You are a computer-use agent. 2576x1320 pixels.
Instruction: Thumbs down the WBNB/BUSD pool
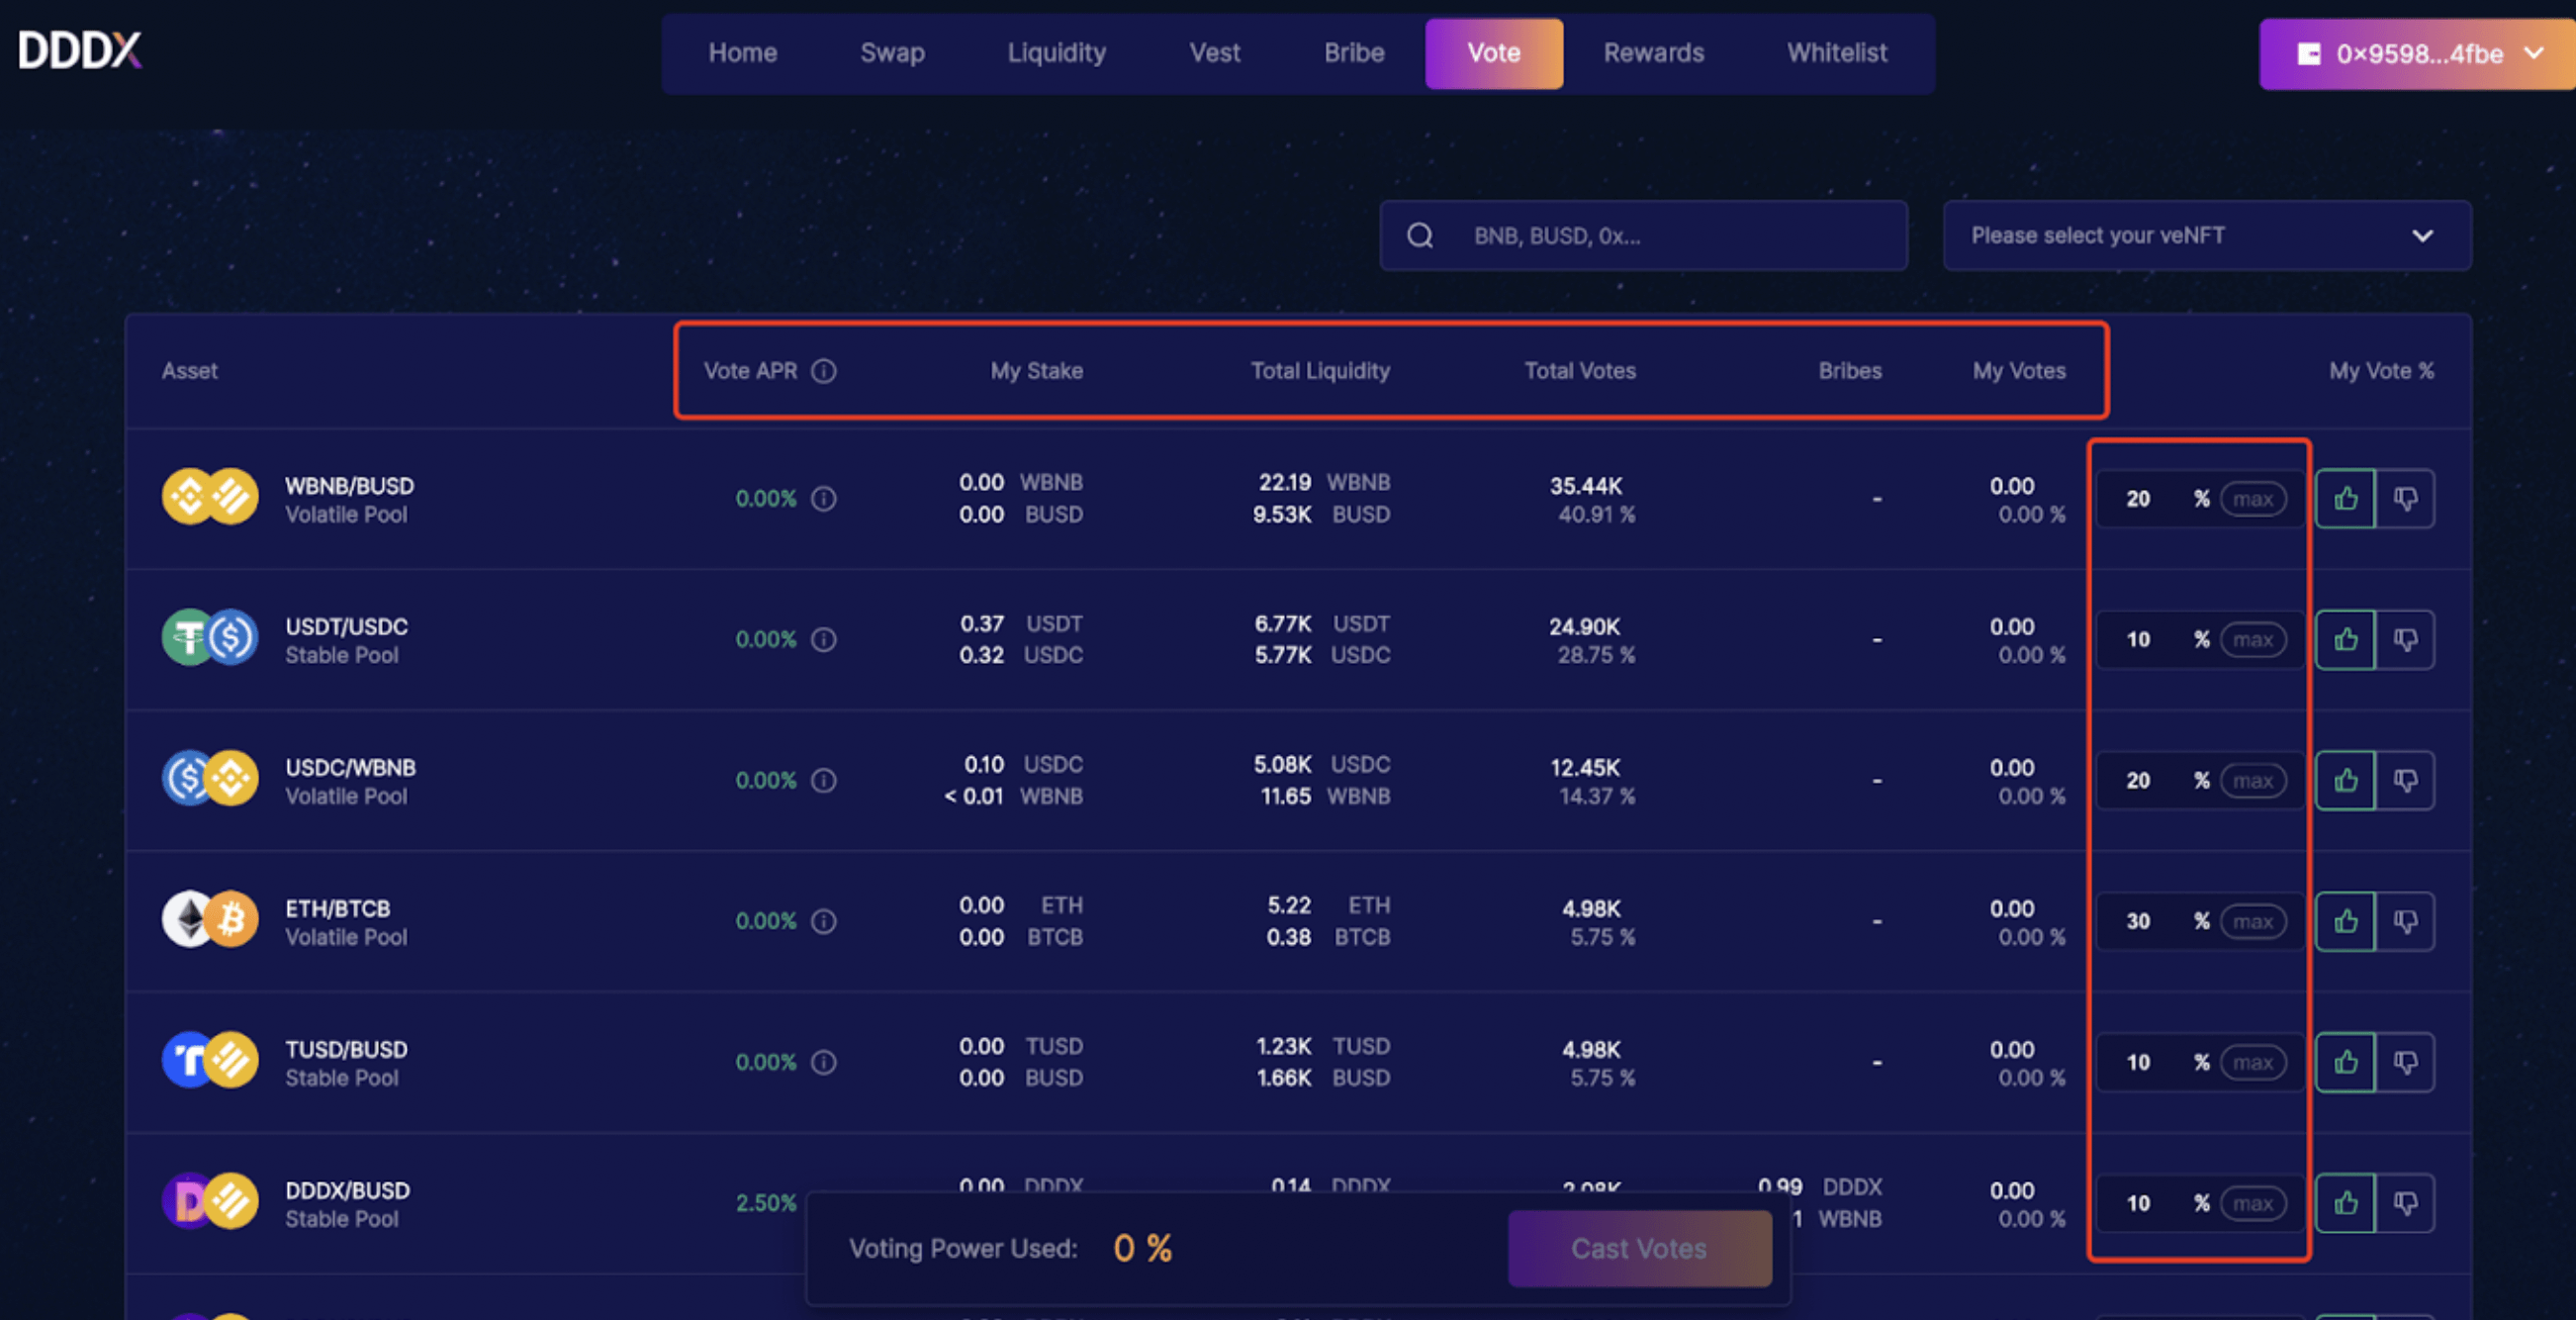tap(2405, 498)
